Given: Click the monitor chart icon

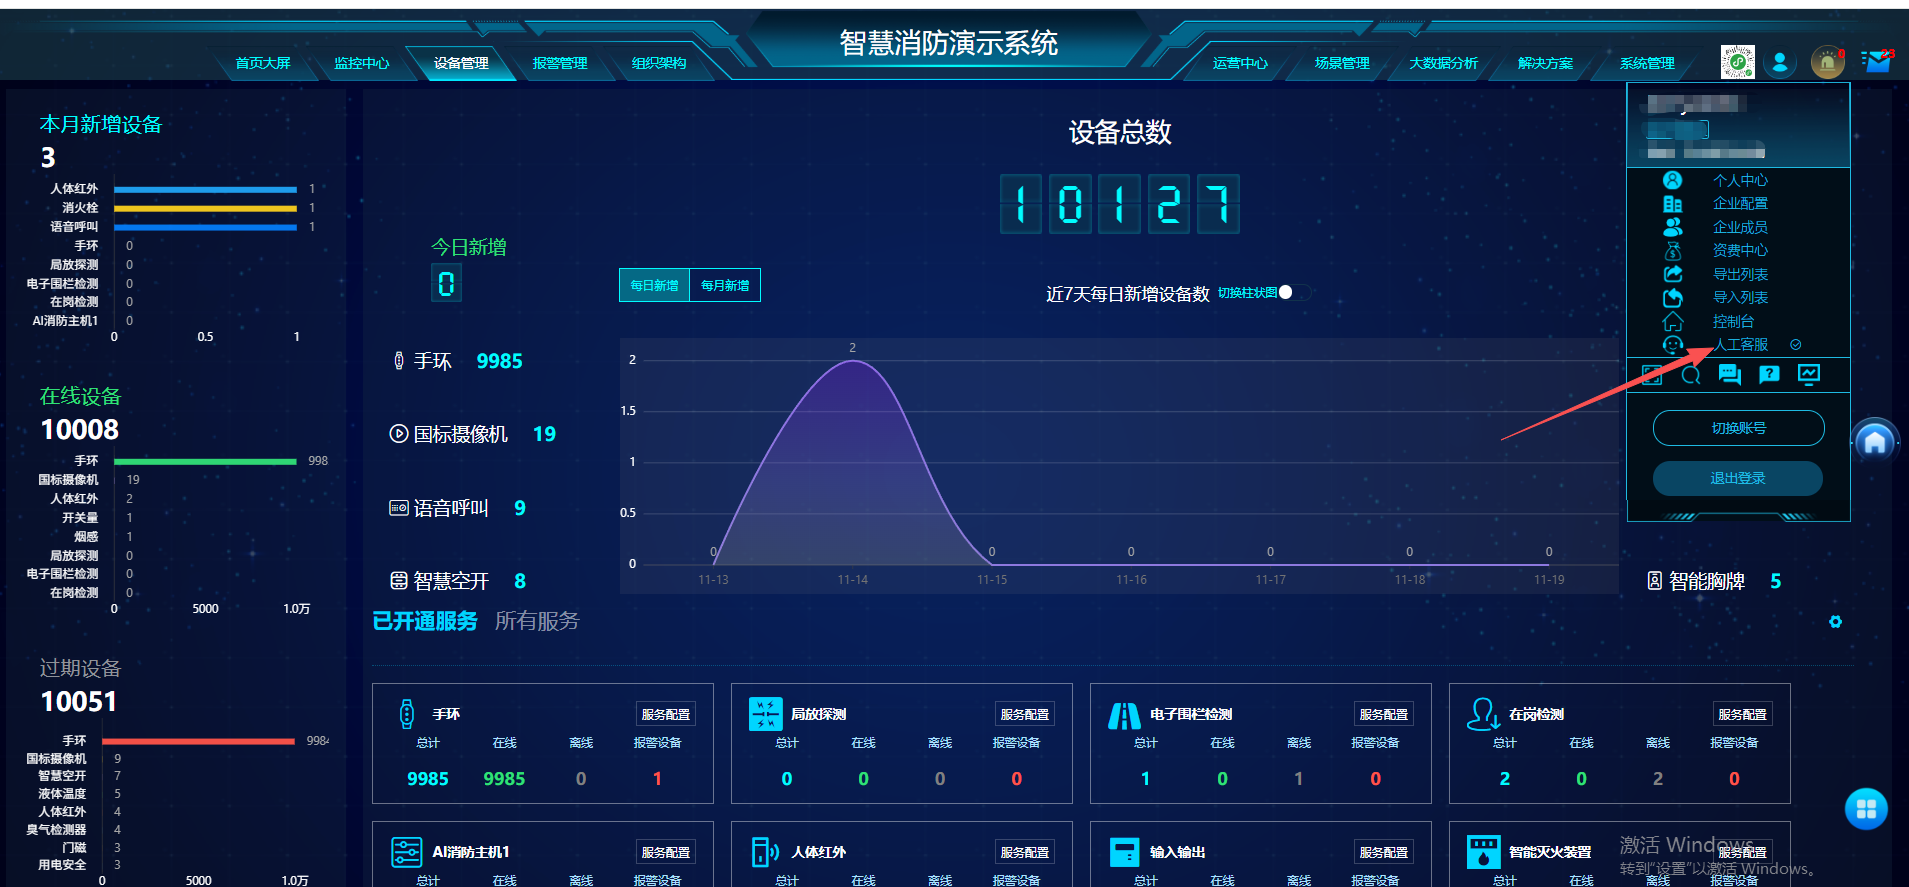Looking at the screenshot, I should 1808,375.
